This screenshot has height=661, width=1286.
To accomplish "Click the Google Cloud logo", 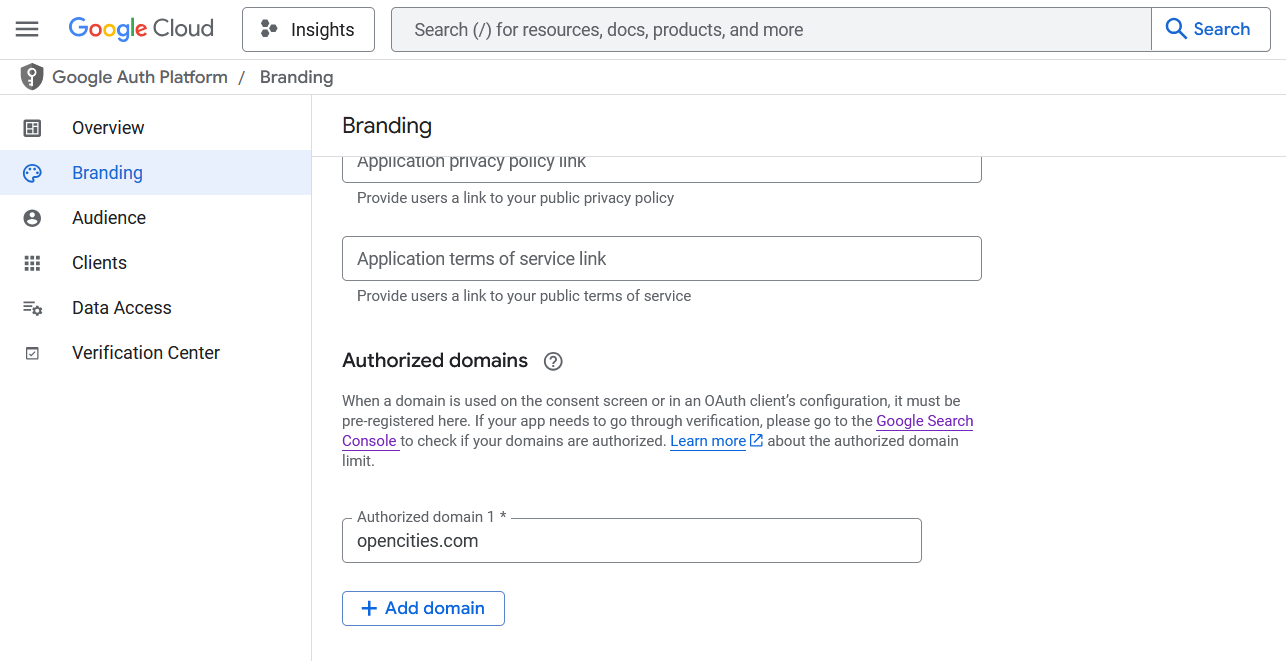I will click(140, 28).
